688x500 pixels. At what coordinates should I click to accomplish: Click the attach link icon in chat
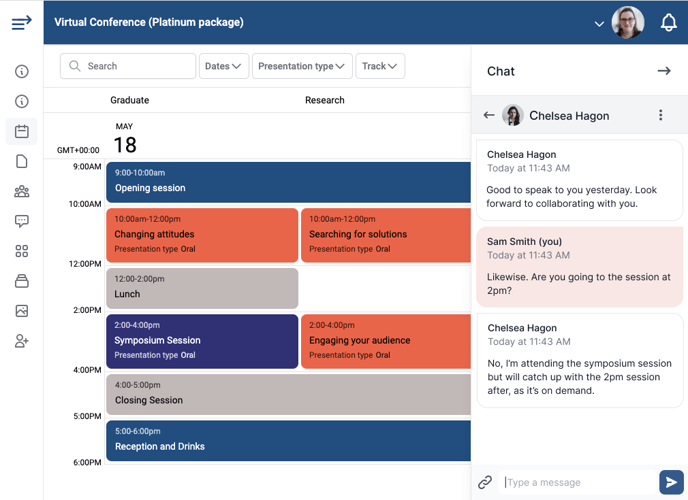(x=485, y=482)
